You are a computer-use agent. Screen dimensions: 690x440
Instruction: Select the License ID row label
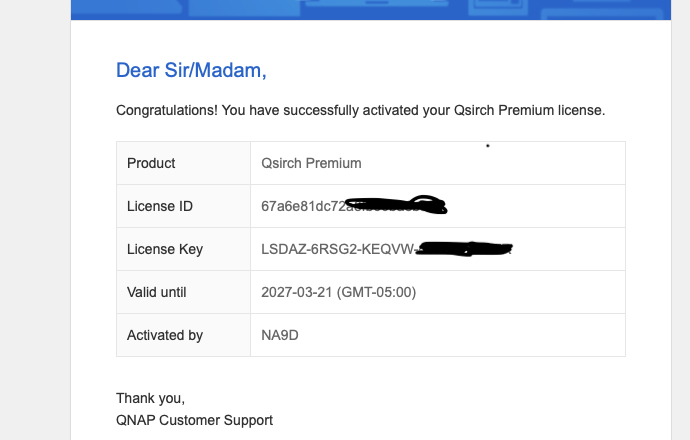[160, 206]
